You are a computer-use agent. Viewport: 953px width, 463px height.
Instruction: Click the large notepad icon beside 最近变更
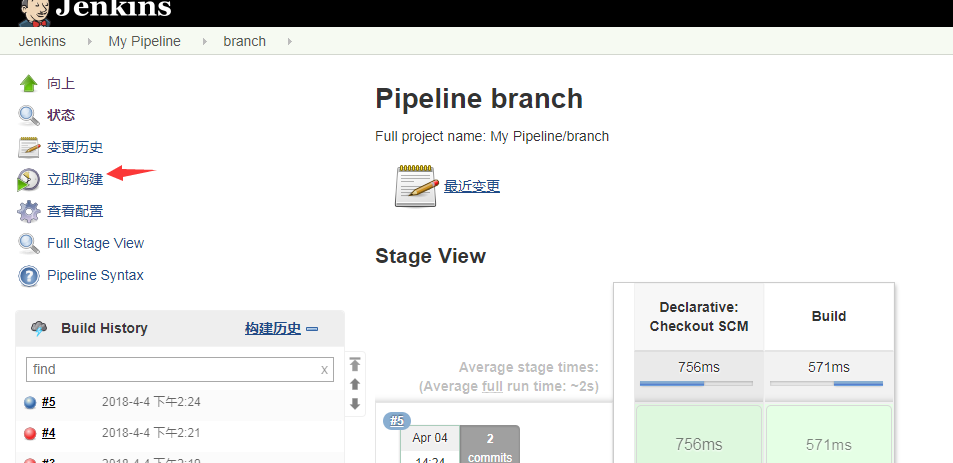click(416, 186)
